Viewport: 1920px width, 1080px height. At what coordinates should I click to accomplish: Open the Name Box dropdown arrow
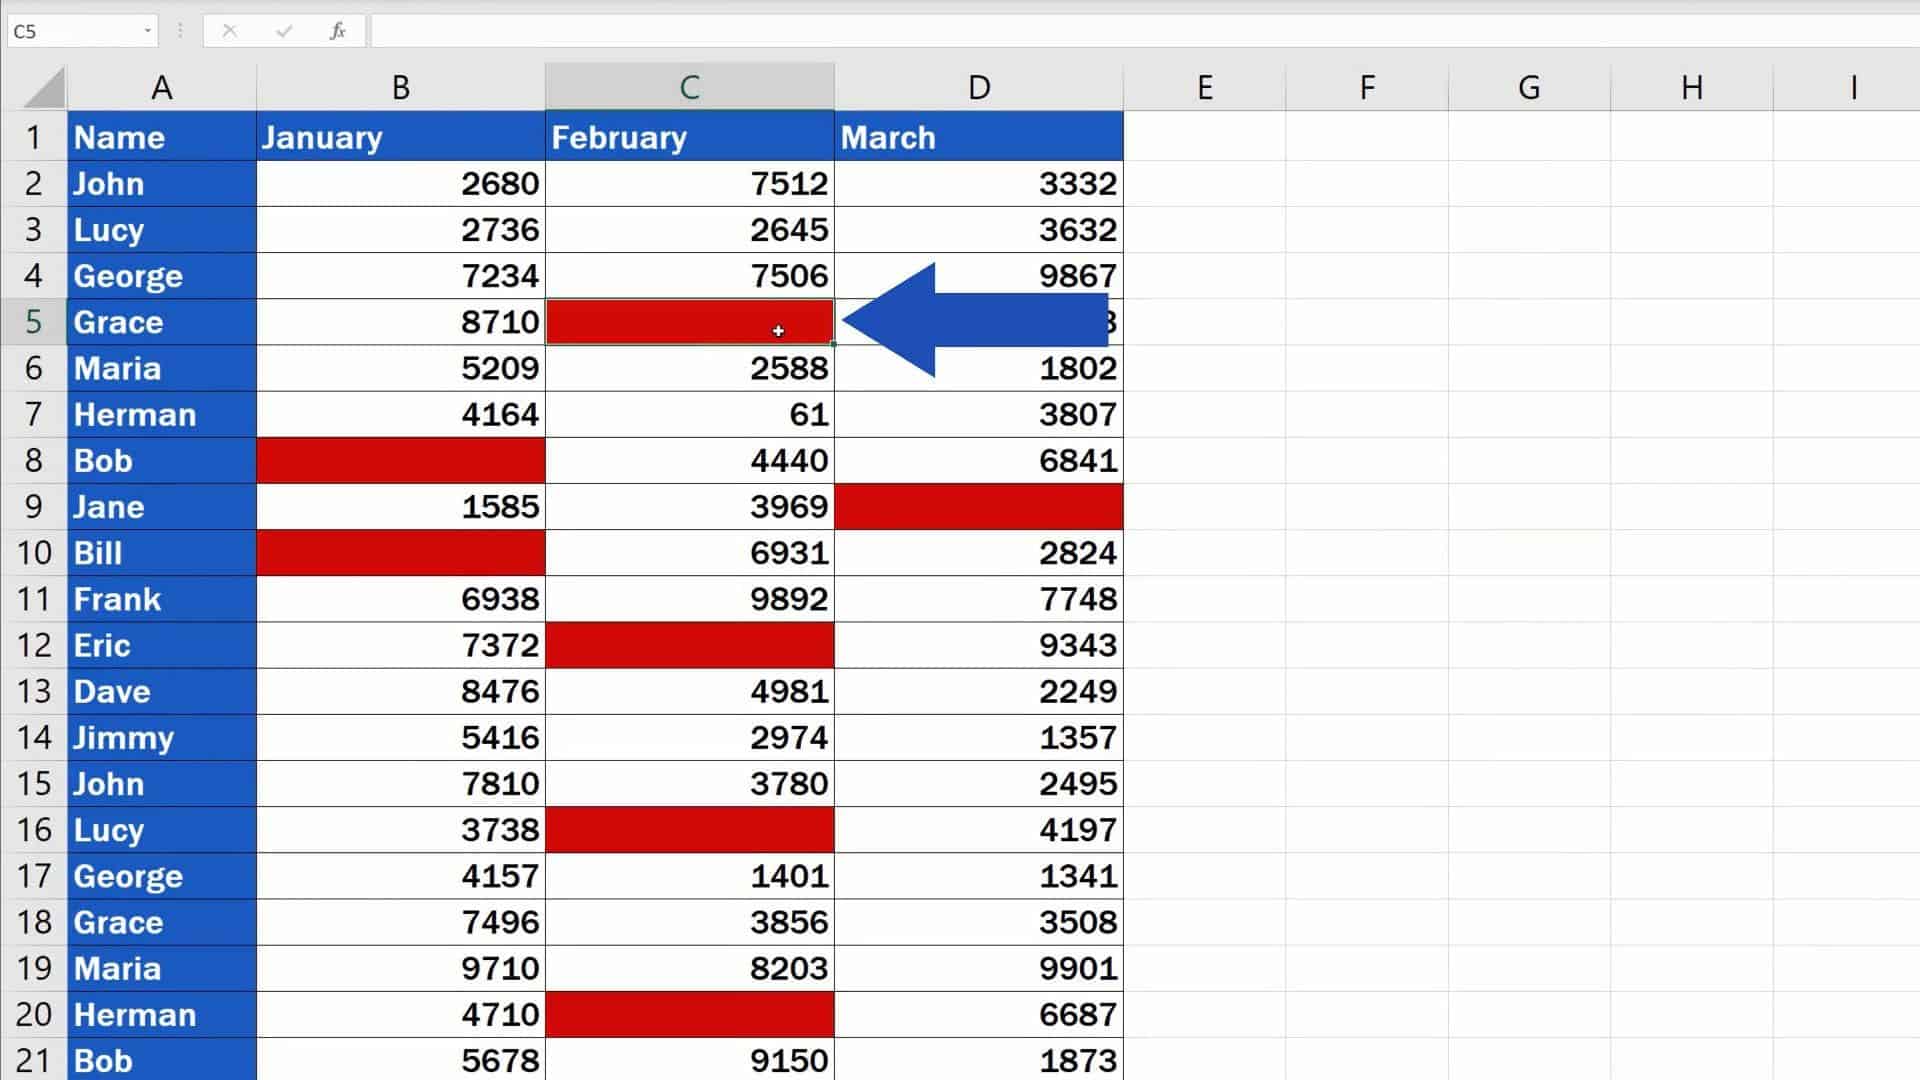[x=146, y=30]
